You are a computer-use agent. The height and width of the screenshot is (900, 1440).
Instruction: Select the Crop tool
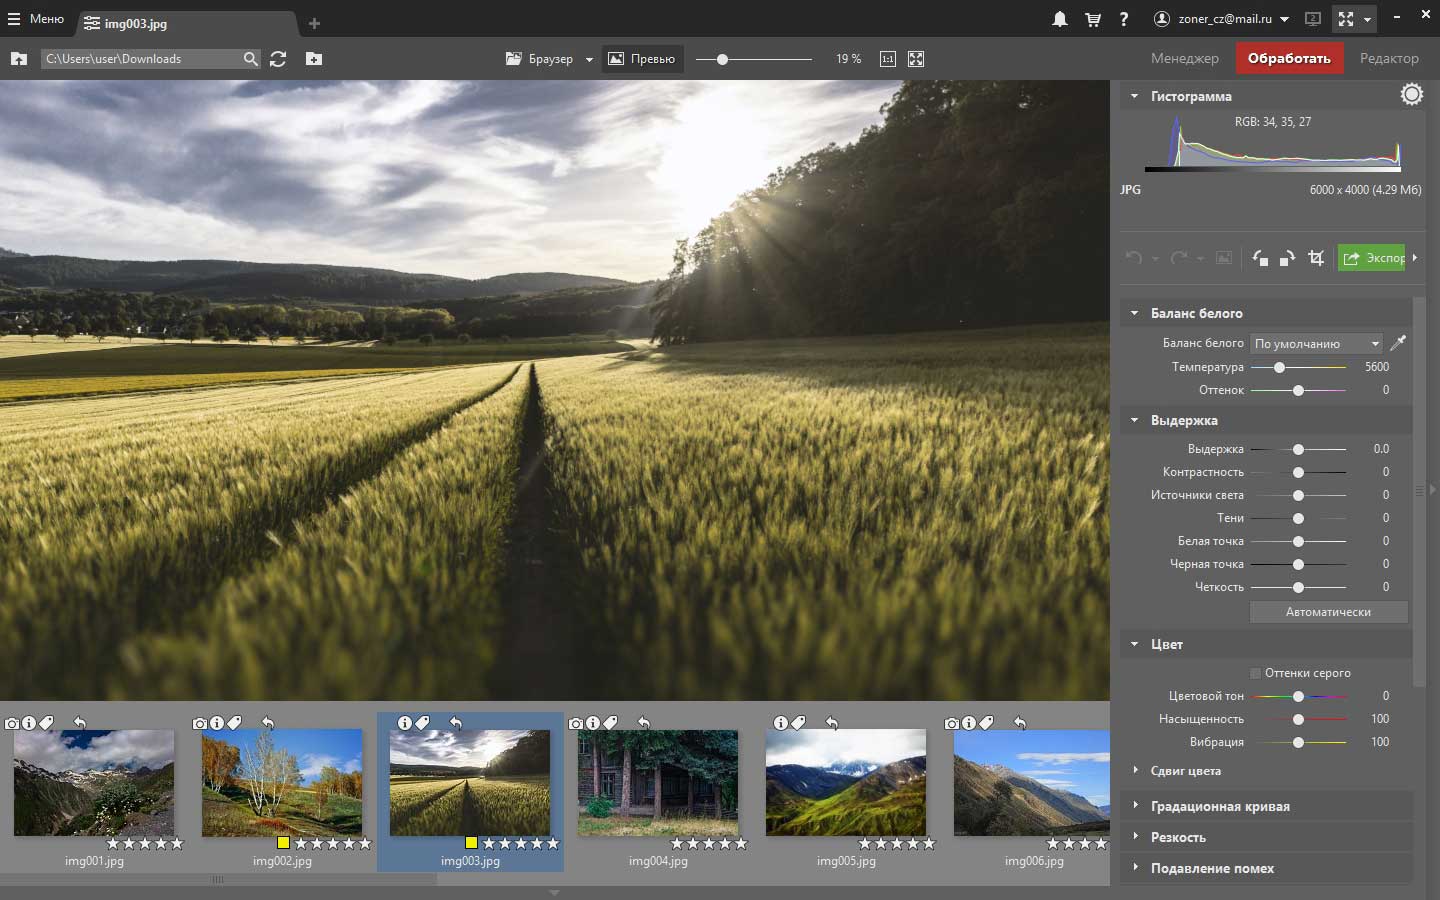tap(1316, 258)
